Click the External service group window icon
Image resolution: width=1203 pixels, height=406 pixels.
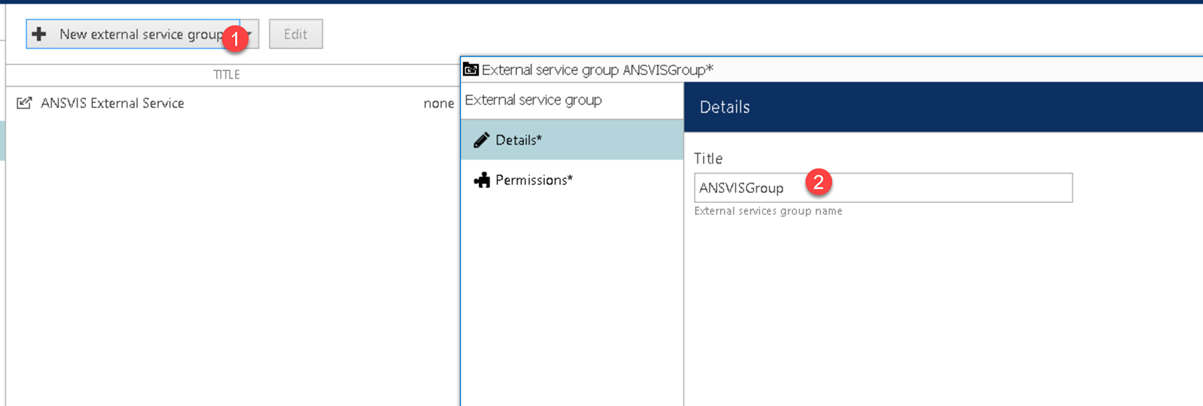coord(470,69)
